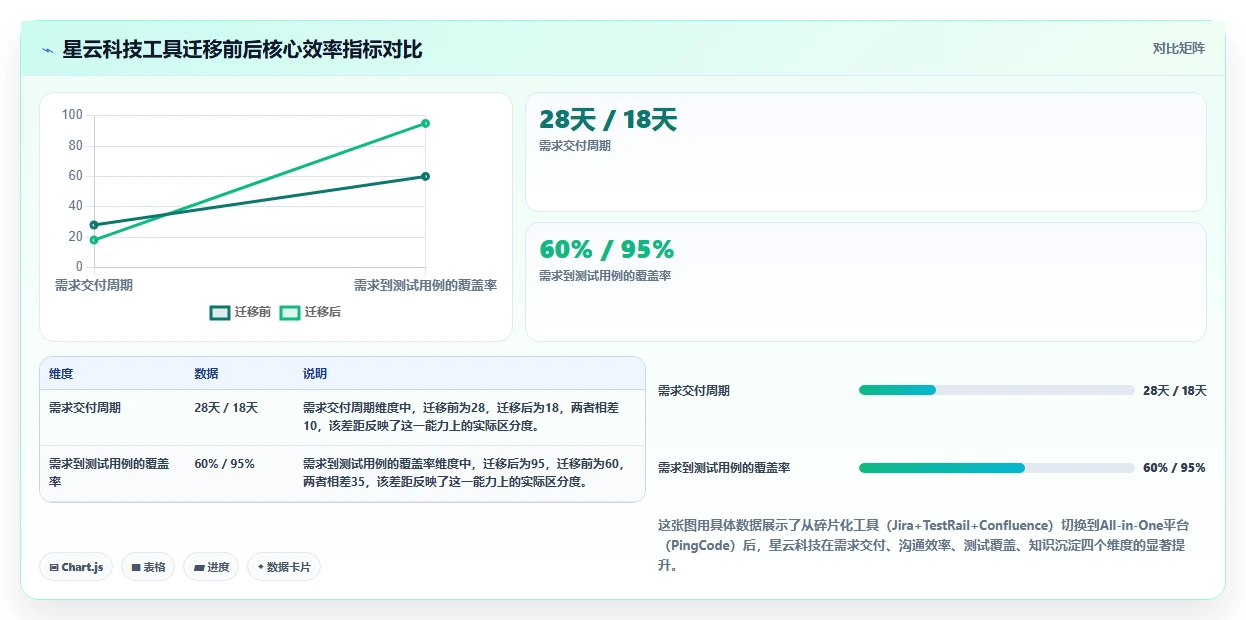Click the 数据卡片 tag chip
The height and width of the screenshot is (620, 1246).
coord(284,567)
